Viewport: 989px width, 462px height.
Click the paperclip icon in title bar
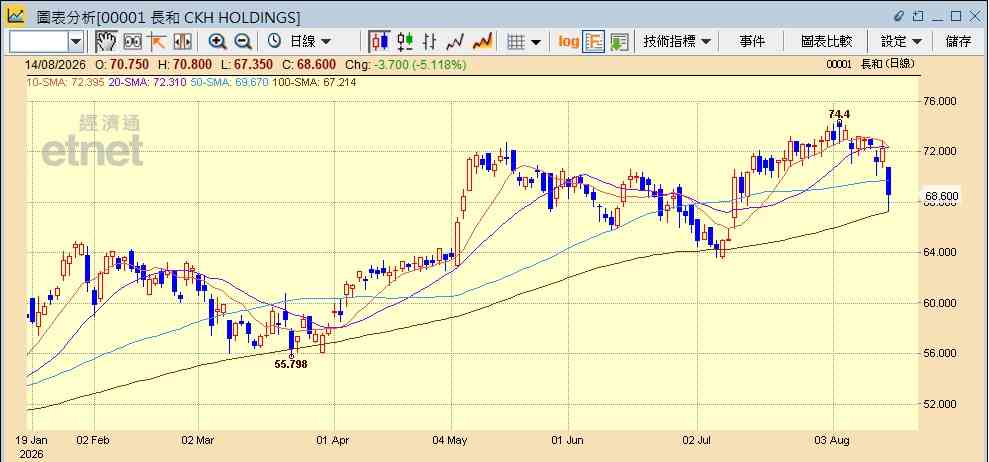[899, 16]
